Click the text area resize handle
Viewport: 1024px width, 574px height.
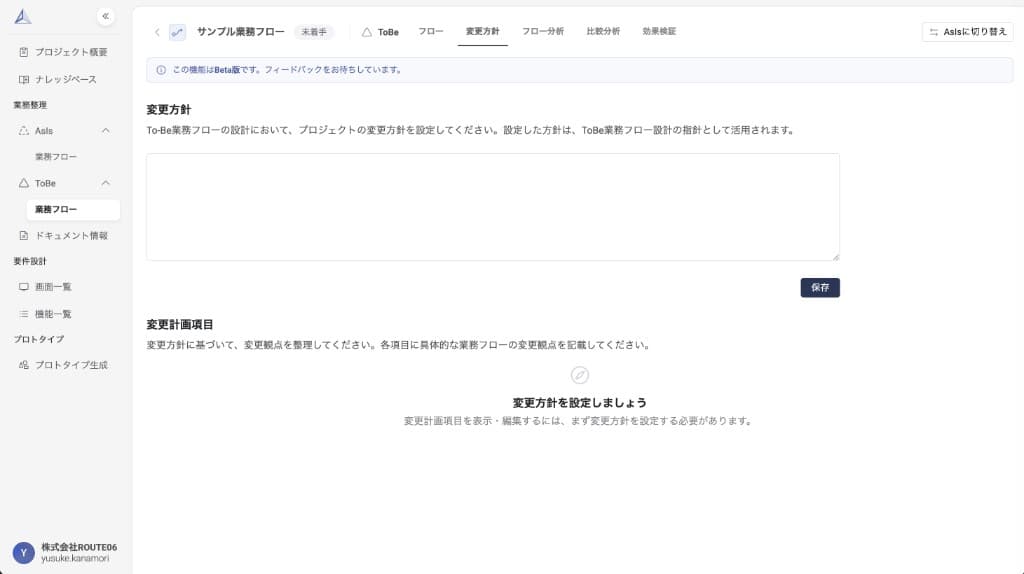[835, 257]
